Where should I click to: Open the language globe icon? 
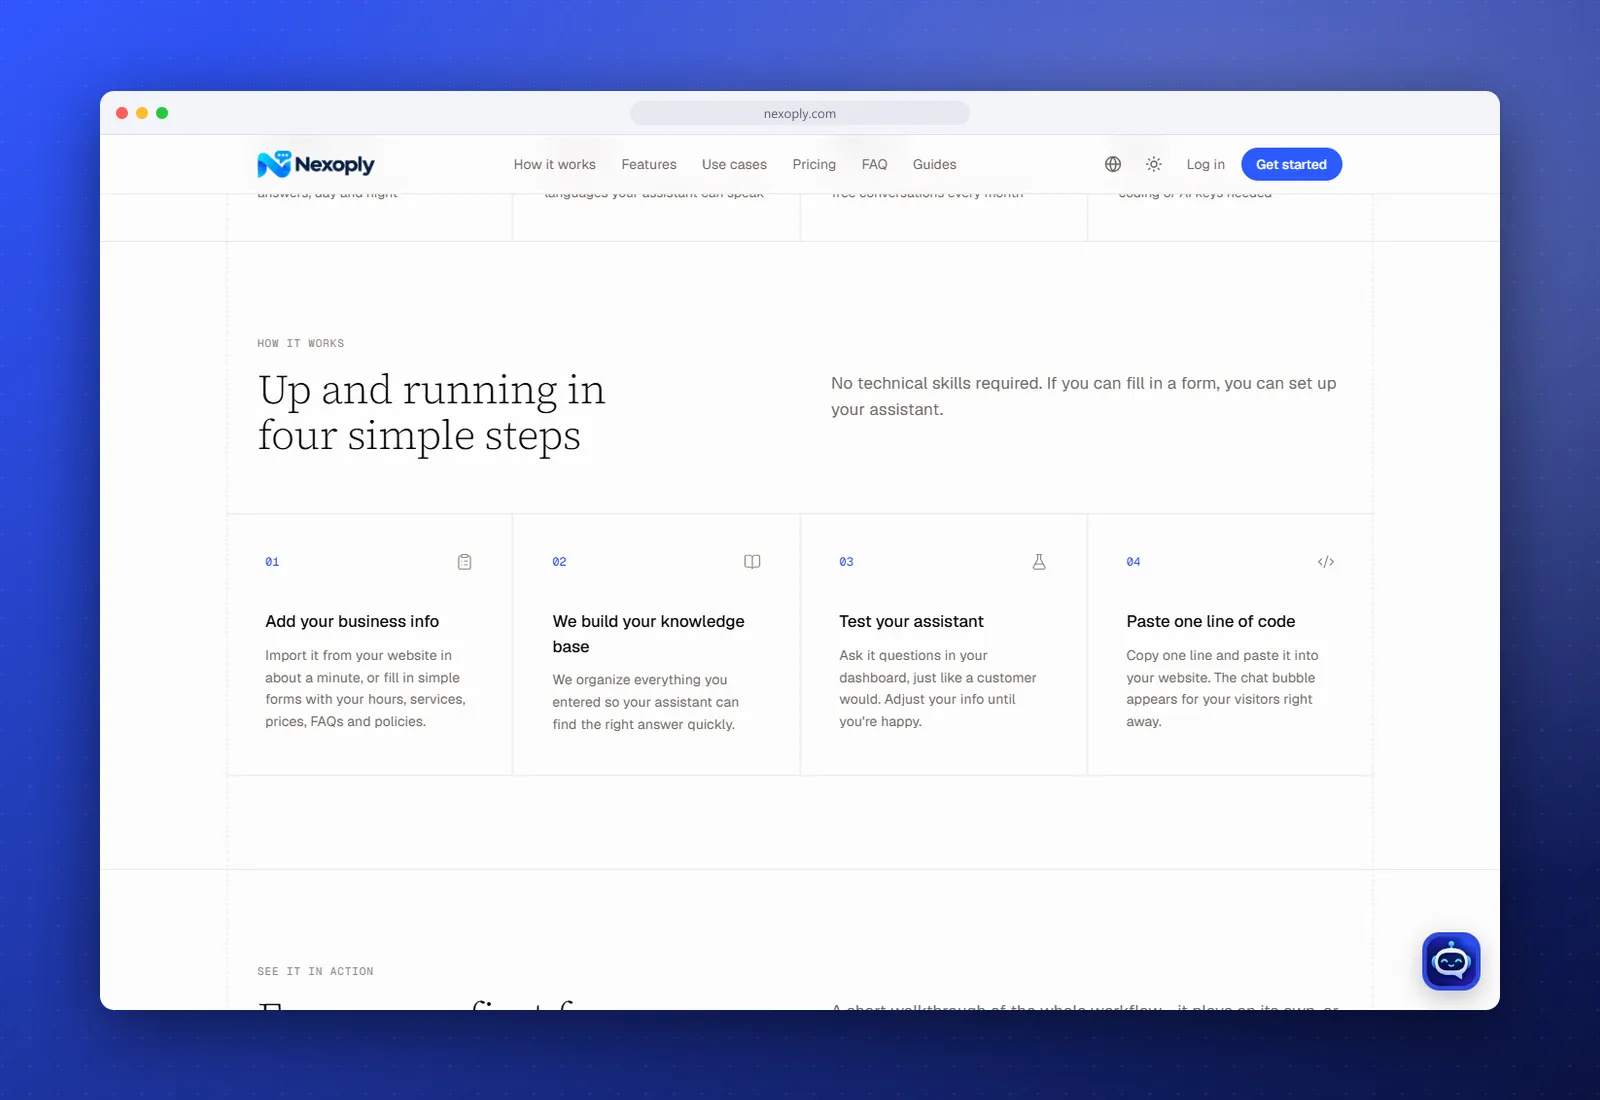pos(1113,164)
